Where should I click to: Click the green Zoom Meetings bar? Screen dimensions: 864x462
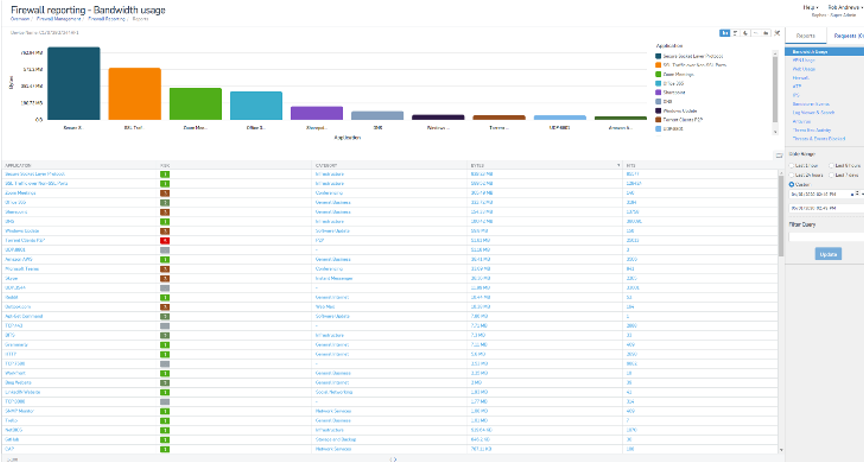[196, 104]
